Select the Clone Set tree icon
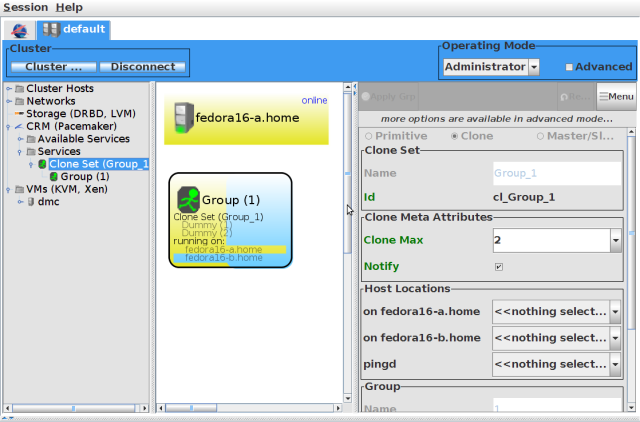The image size is (640, 422). (42, 164)
